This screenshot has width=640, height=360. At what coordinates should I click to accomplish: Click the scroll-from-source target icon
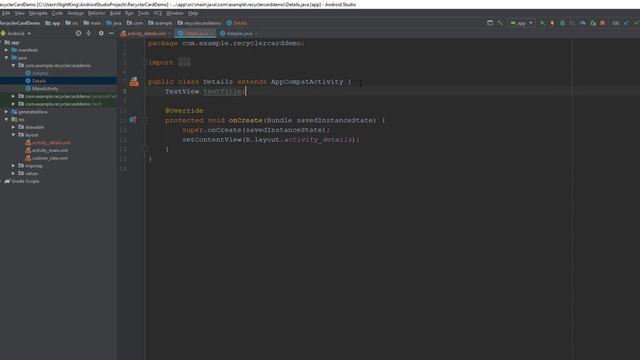78,33
